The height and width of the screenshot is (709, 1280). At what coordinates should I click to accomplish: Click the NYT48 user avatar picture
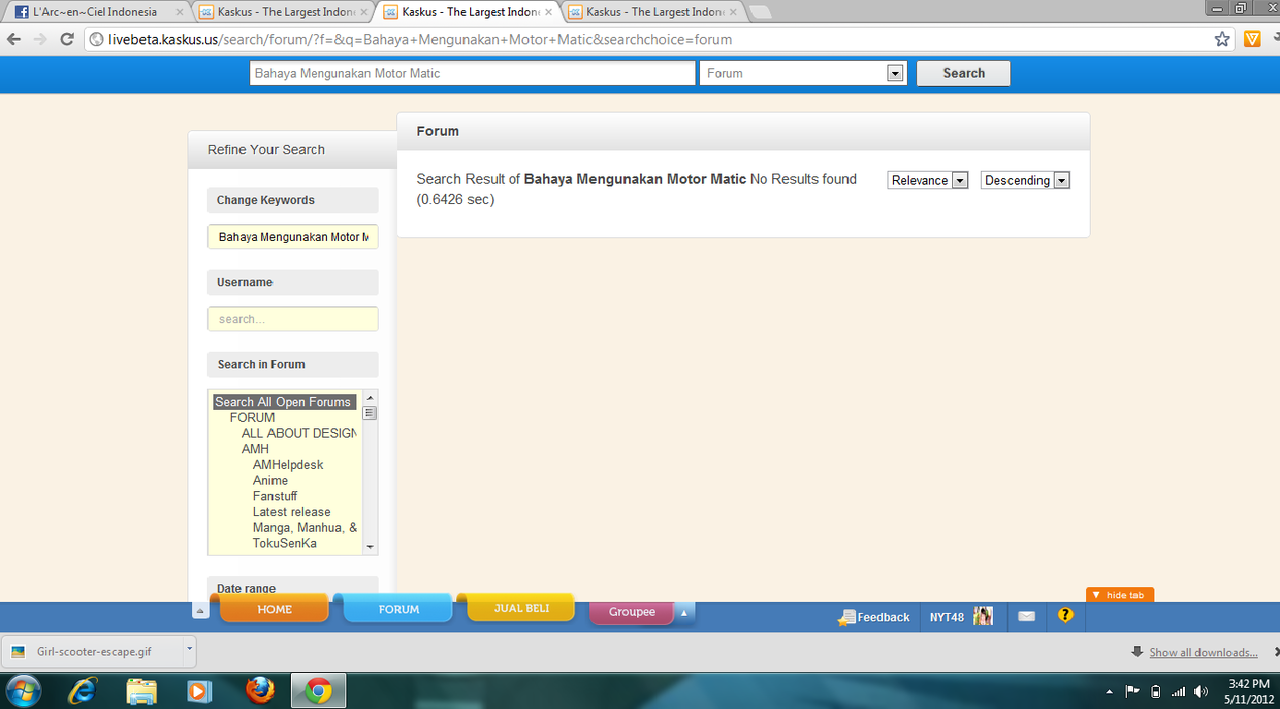983,616
